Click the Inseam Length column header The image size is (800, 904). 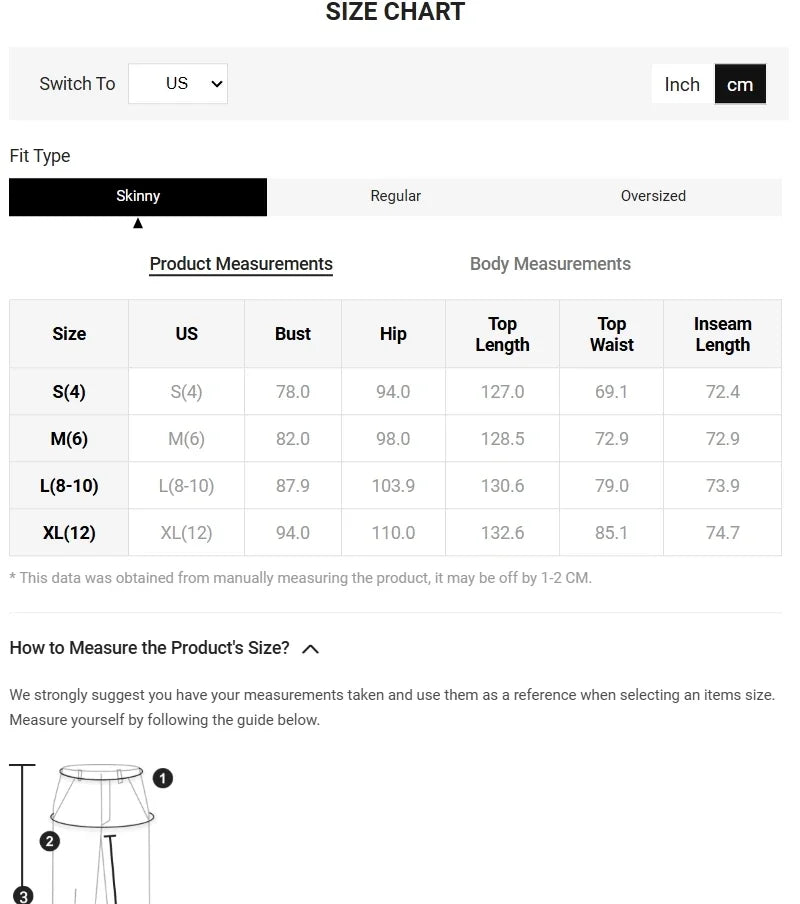[x=722, y=334]
